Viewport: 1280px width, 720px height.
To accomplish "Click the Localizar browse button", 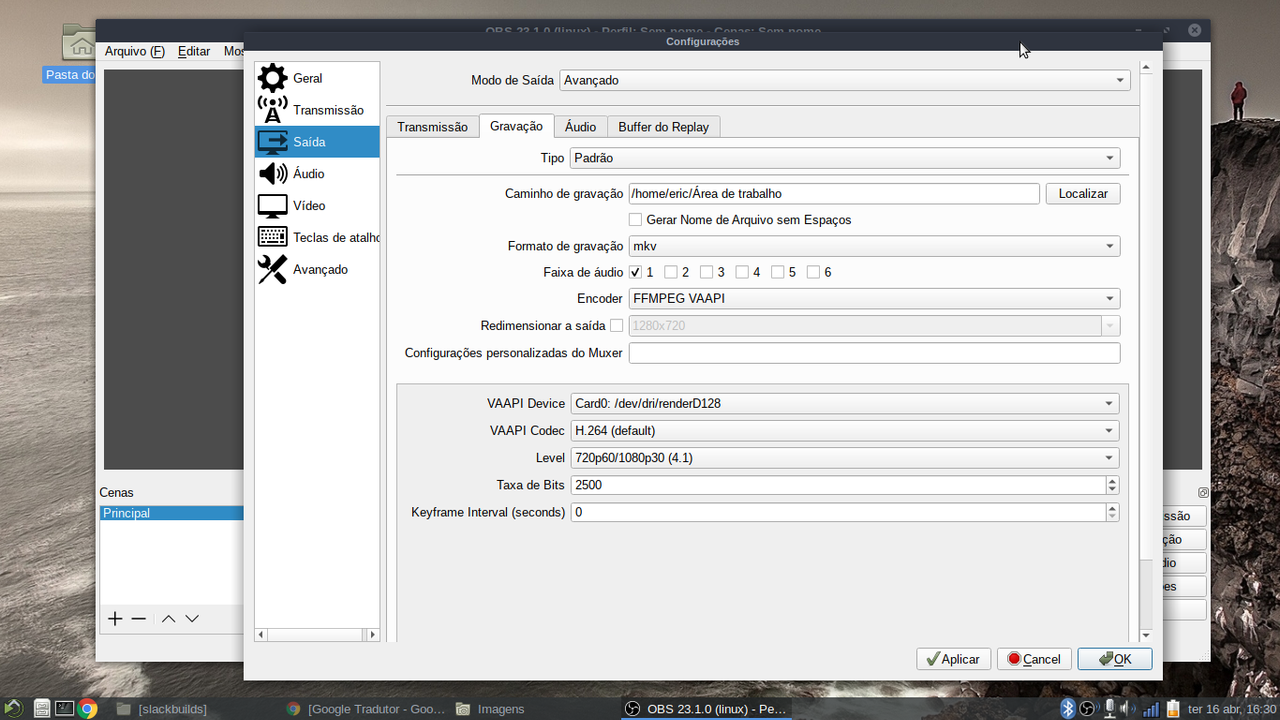I will [x=1083, y=194].
